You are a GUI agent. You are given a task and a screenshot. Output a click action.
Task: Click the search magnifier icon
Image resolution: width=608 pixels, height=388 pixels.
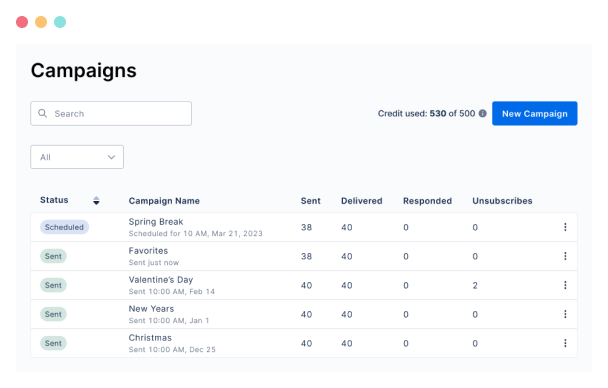42,113
